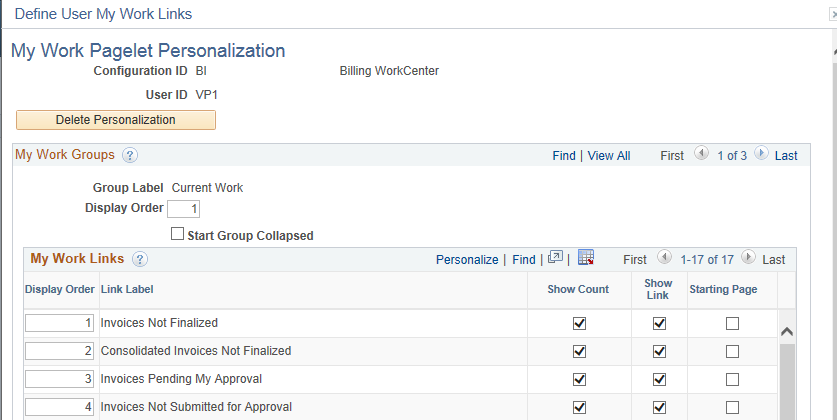
Task: Click View All link in My Work Groups
Action: 609,156
